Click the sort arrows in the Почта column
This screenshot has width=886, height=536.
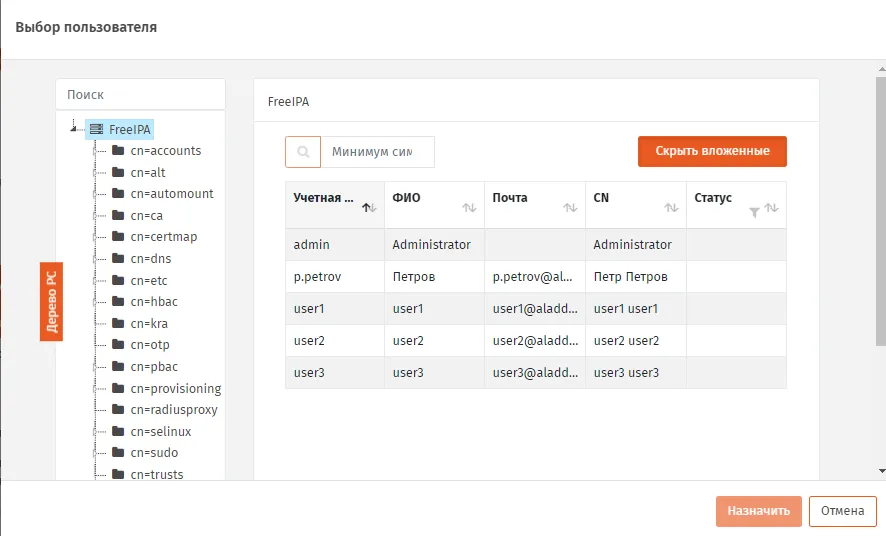(x=570, y=208)
